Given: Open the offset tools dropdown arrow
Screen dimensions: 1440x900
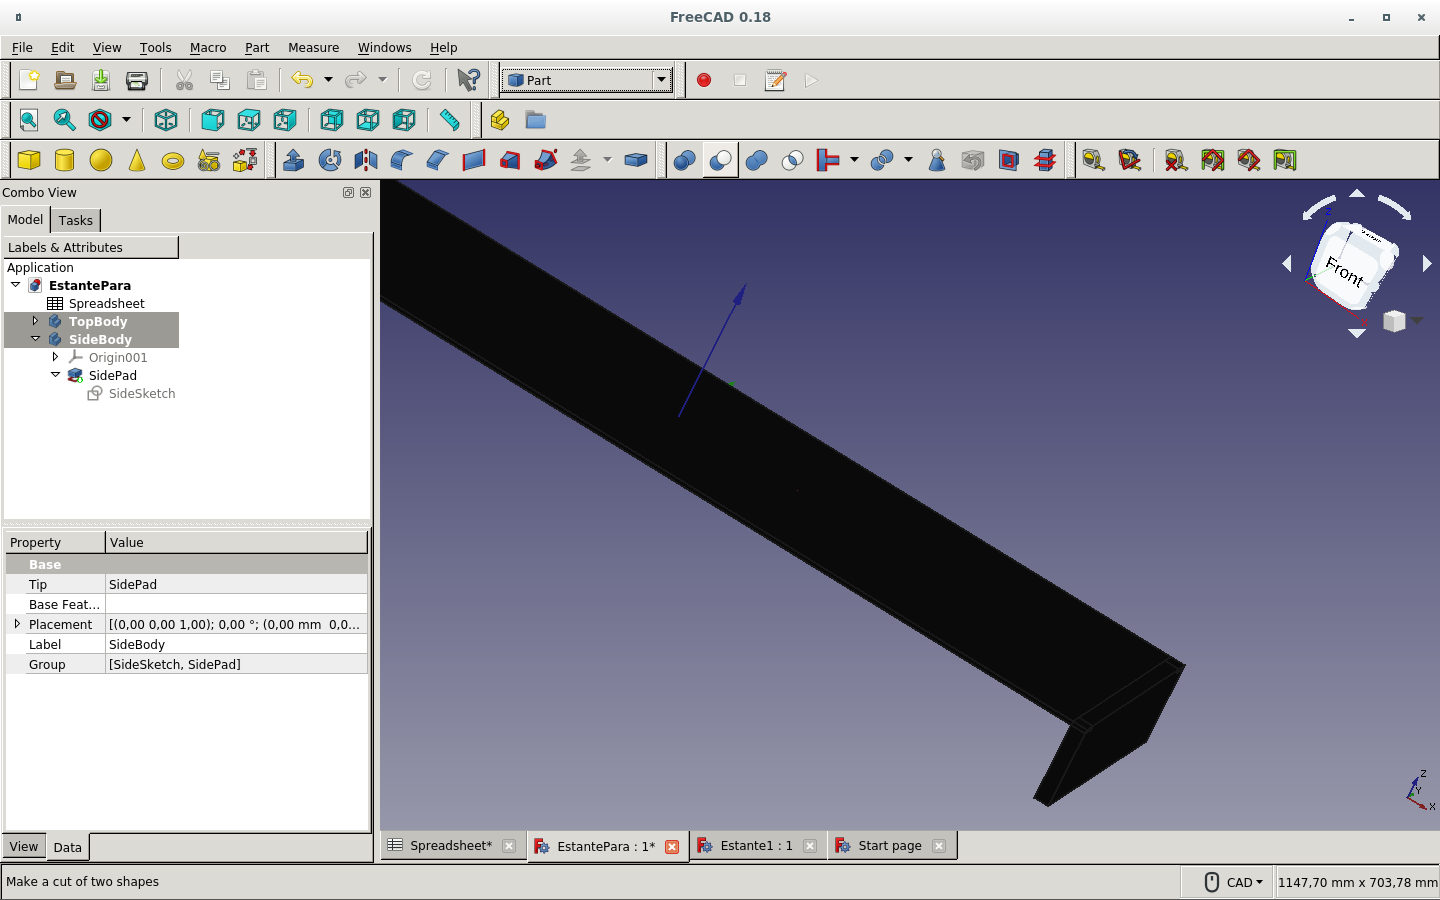Looking at the screenshot, I should coord(607,160).
